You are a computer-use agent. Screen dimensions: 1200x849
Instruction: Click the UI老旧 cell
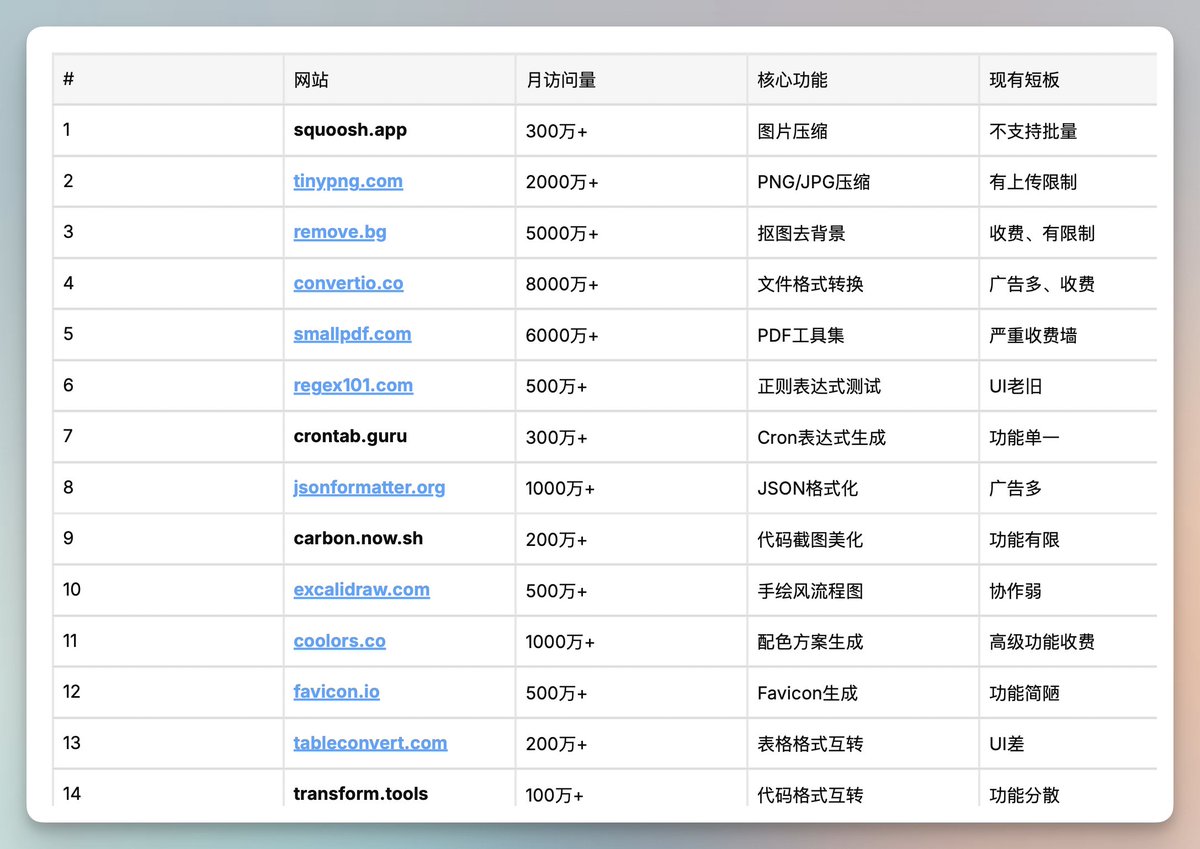pos(1068,385)
